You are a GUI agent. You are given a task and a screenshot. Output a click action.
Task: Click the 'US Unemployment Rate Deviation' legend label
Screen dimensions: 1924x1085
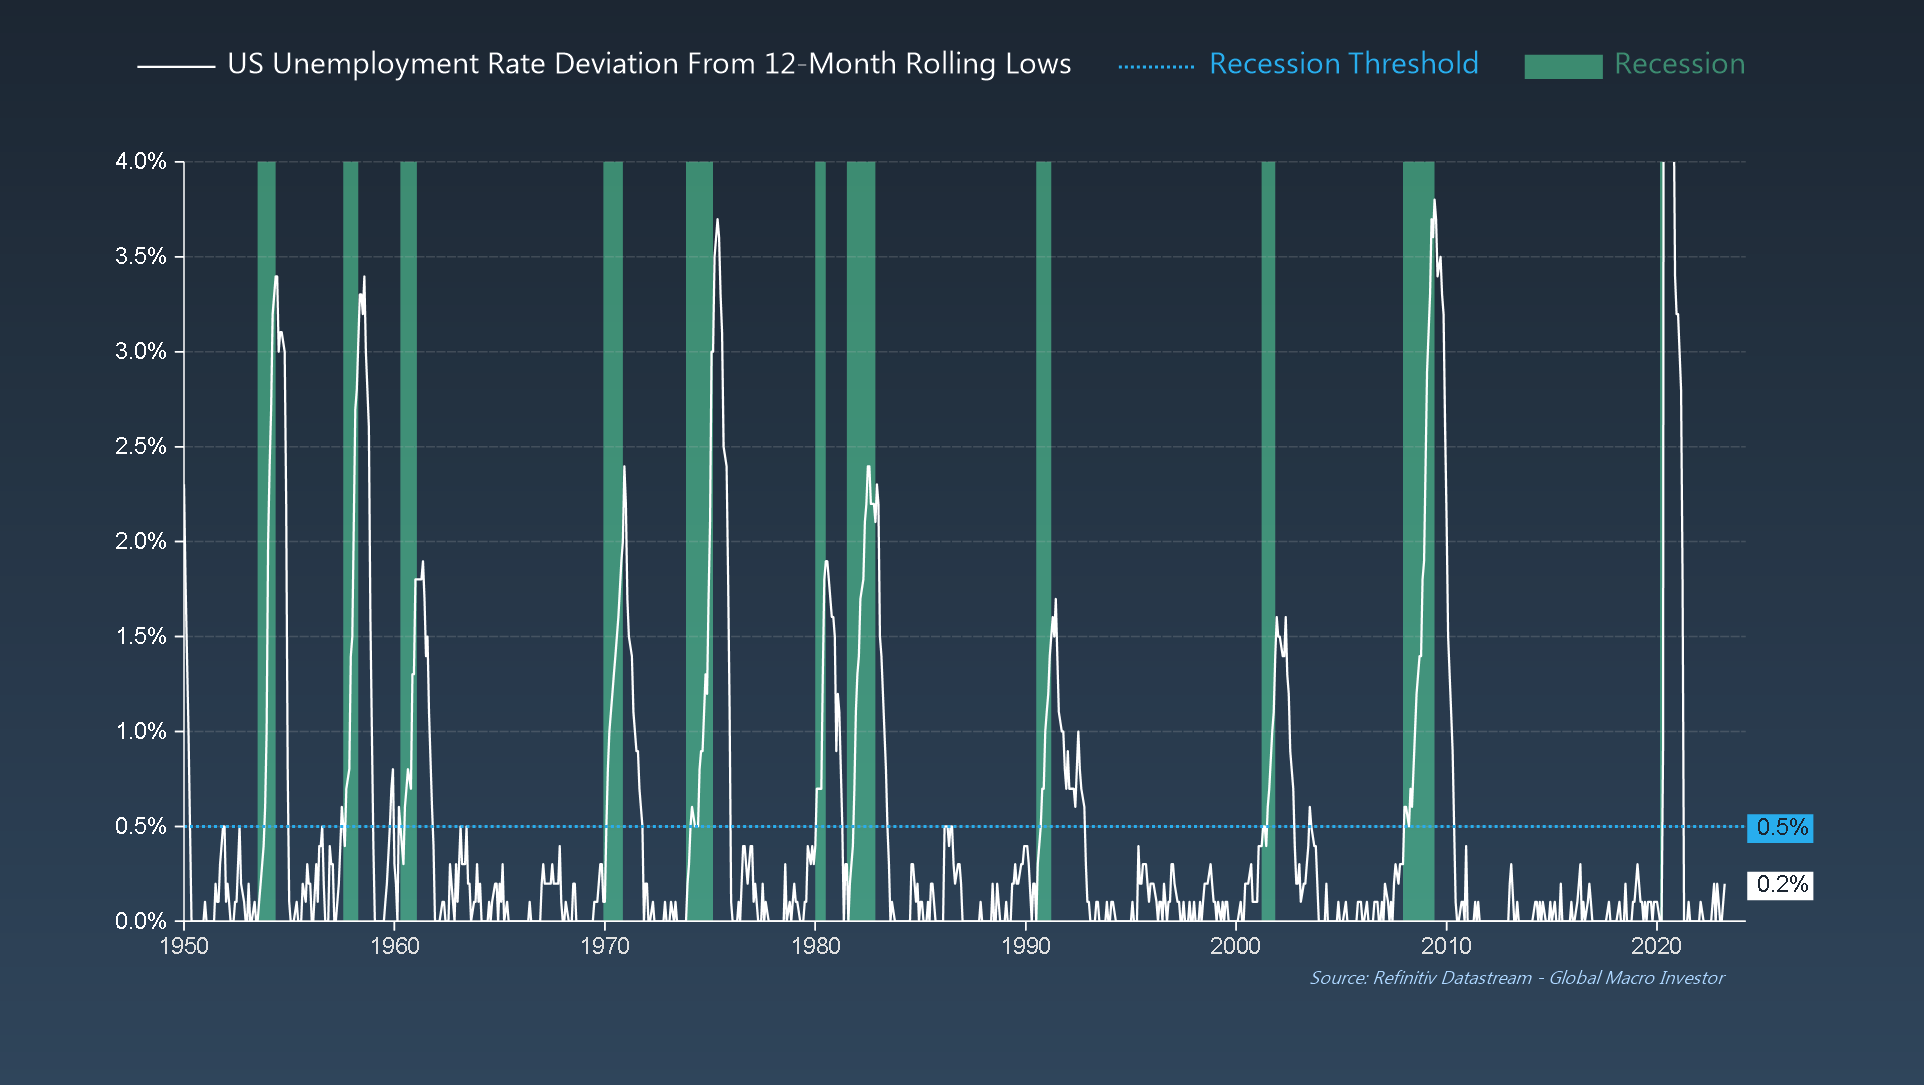click(x=649, y=64)
